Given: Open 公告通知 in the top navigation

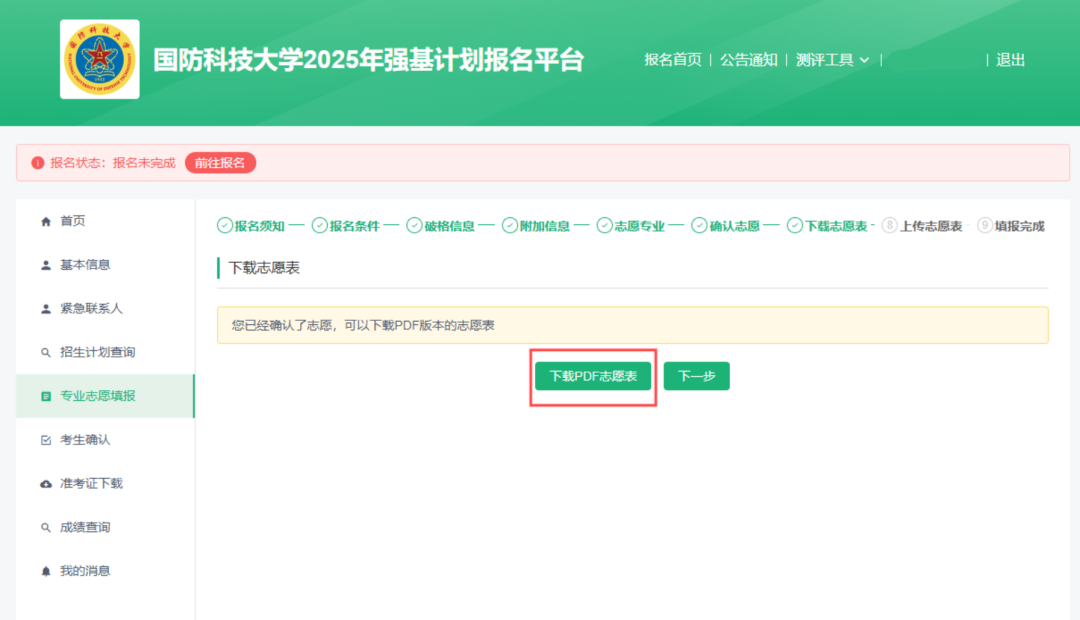Looking at the screenshot, I should click(x=749, y=60).
